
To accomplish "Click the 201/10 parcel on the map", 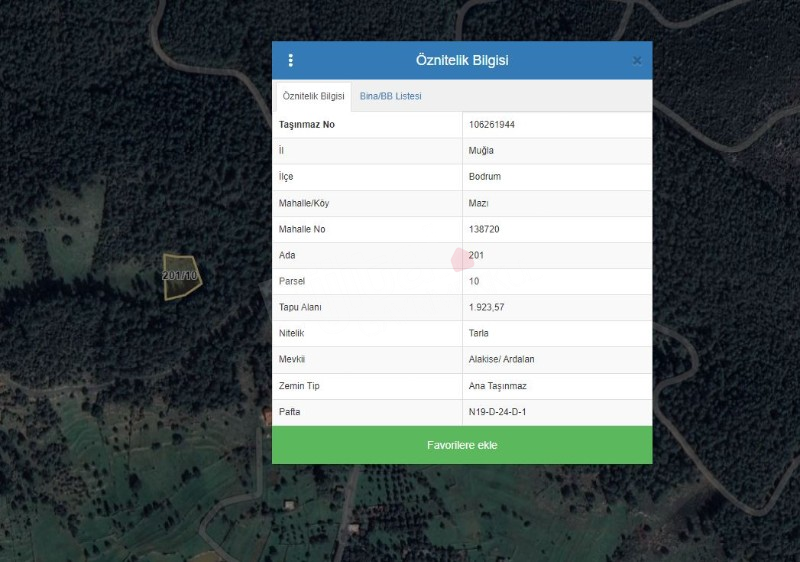I will (x=181, y=277).
